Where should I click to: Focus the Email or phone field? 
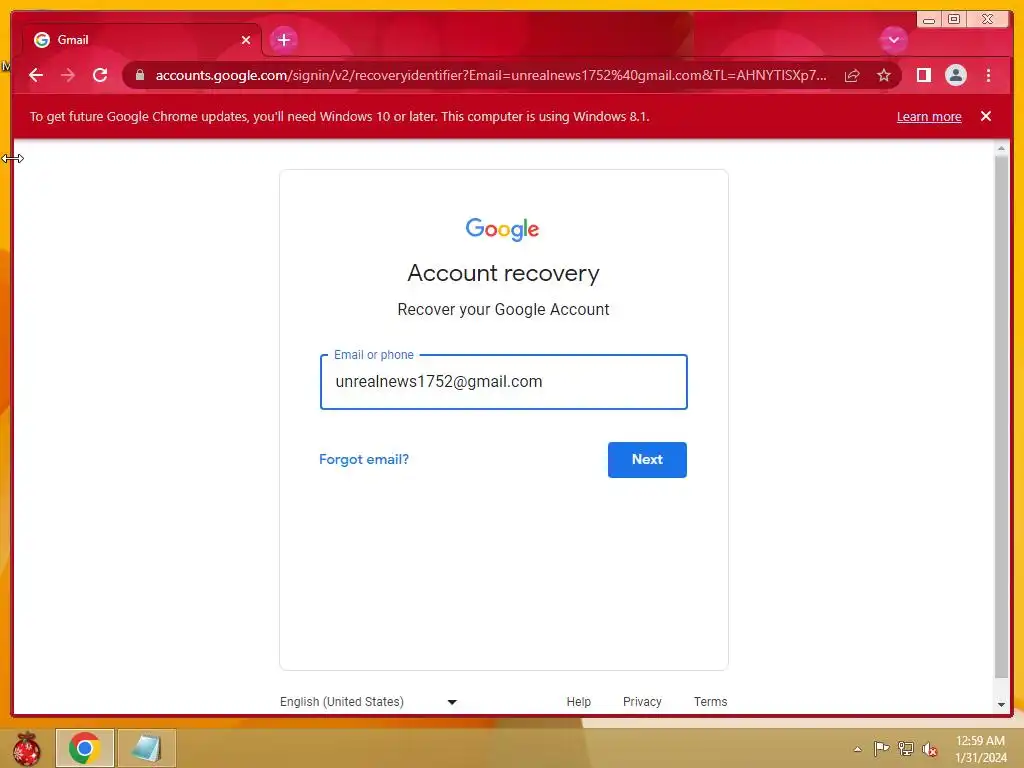click(x=504, y=382)
